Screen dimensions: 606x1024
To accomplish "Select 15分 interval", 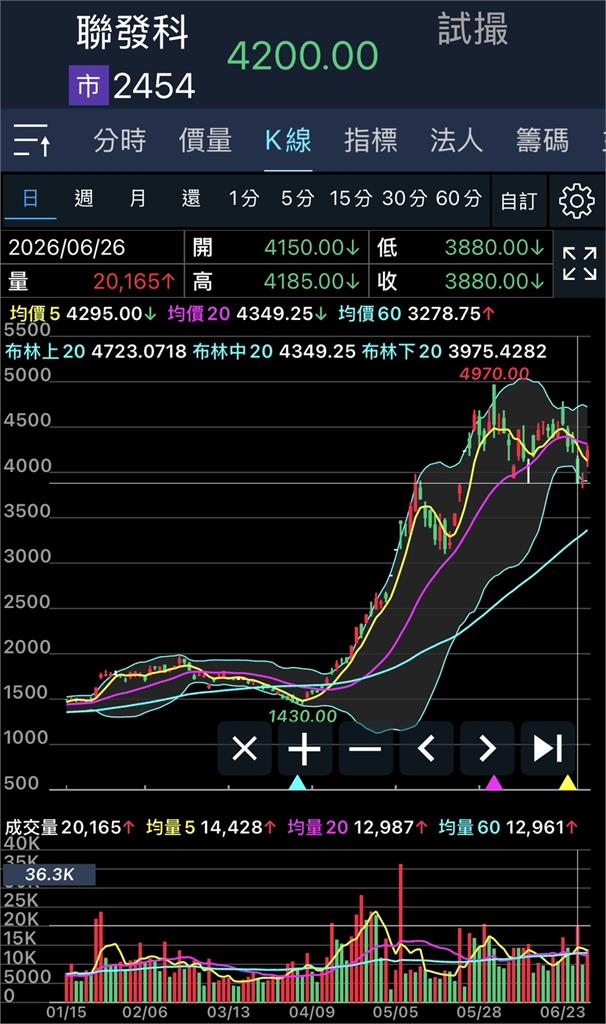I will 351,198.
